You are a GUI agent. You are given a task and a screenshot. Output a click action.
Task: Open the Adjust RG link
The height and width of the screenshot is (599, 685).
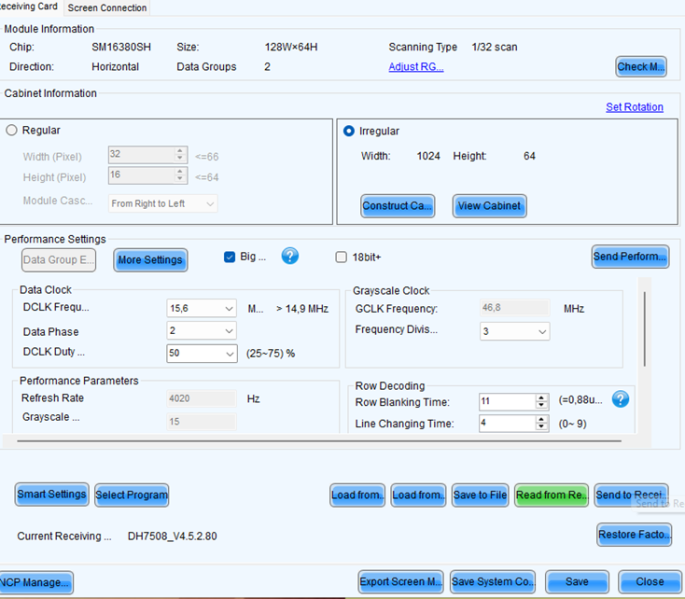[416, 67]
